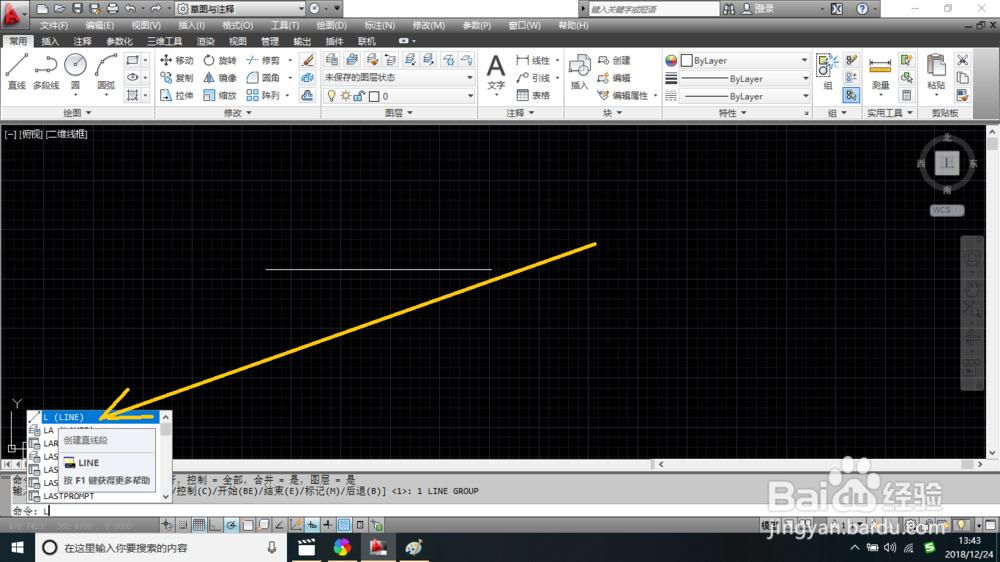Image resolution: width=1000 pixels, height=562 pixels.
Task: Toggle the layer lightbulb on/off icon
Action: point(331,96)
